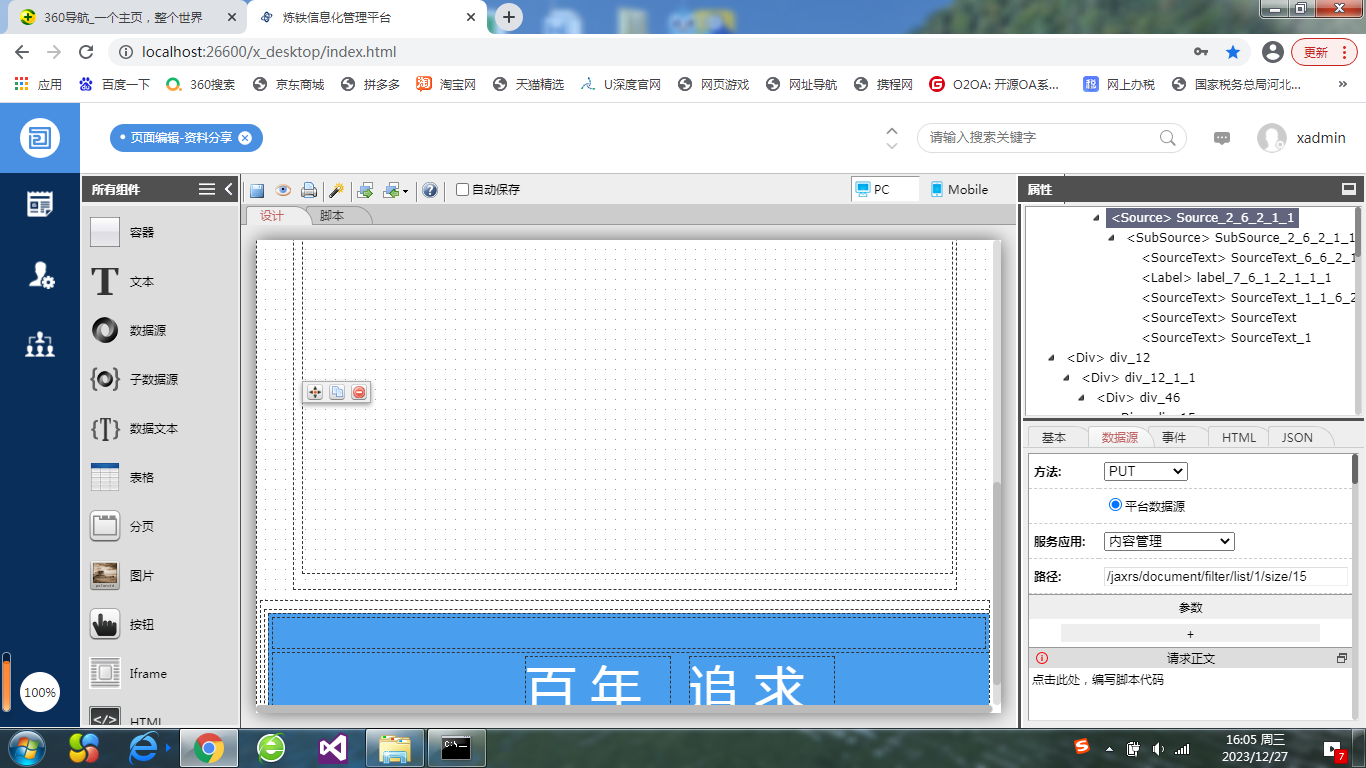The width and height of the screenshot is (1366, 768).
Task: Open the 所有组件 list menu icon
Action: (x=207, y=189)
